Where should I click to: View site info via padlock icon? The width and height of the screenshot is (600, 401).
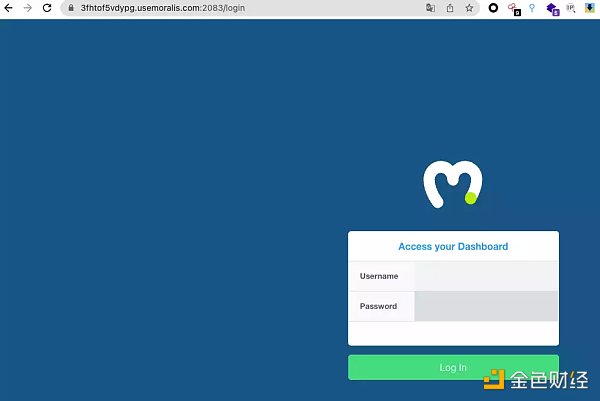click(x=71, y=8)
